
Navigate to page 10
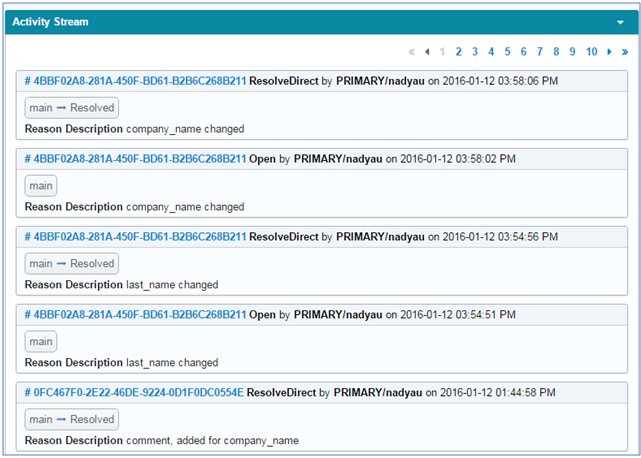coord(591,52)
